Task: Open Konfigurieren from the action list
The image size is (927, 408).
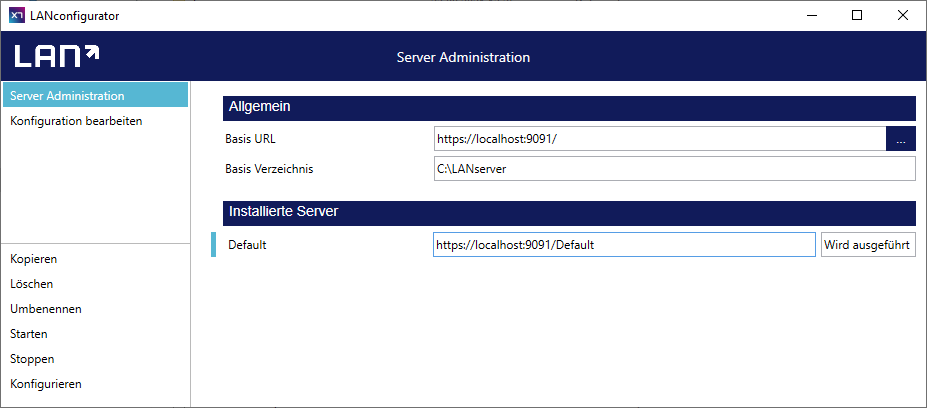Action: pyautogui.click(x=45, y=384)
